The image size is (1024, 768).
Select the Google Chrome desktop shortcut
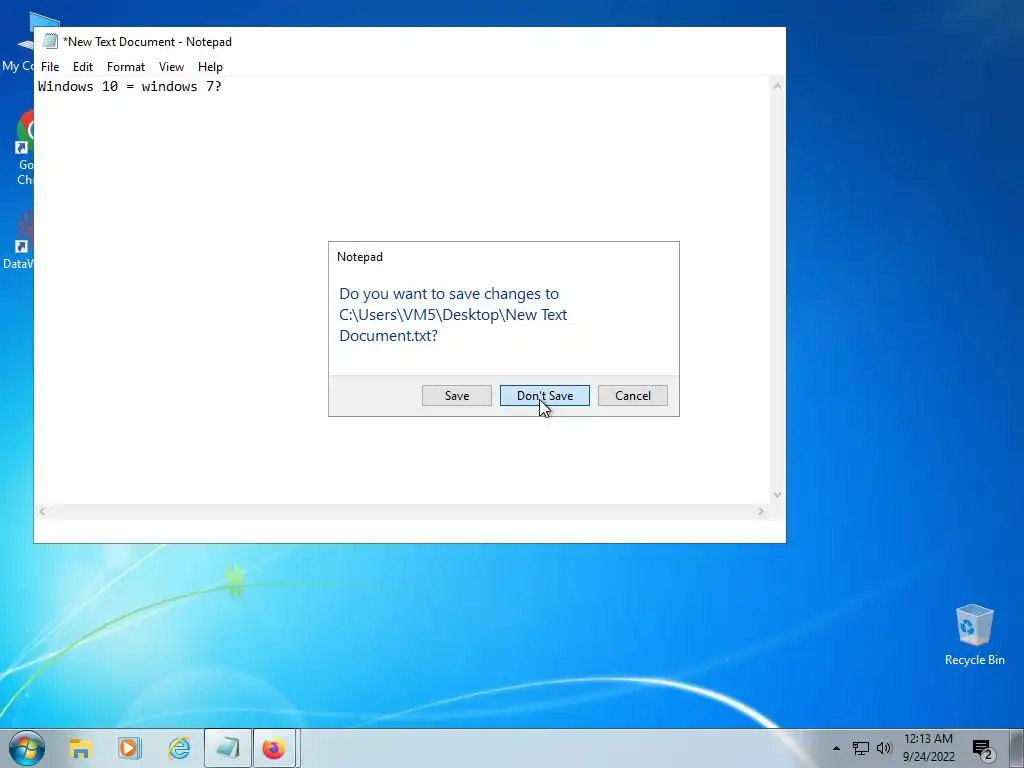pyautogui.click(x=25, y=148)
